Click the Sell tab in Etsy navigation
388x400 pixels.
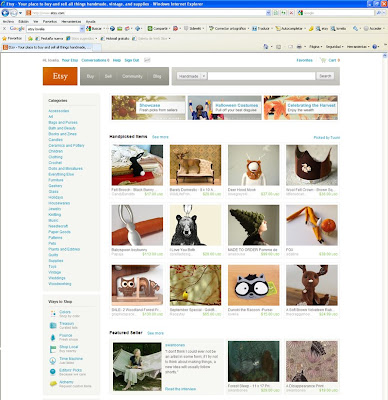[108, 76]
